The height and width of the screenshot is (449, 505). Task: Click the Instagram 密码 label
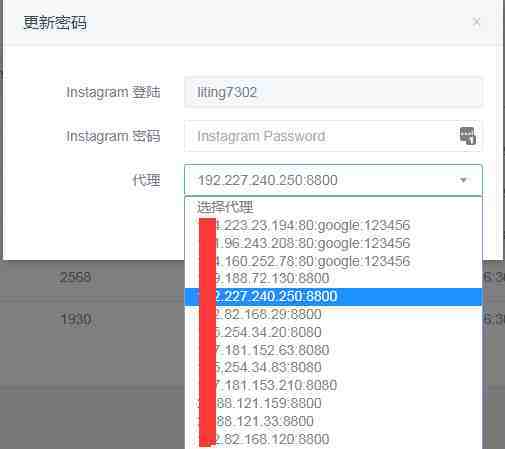pos(113,136)
